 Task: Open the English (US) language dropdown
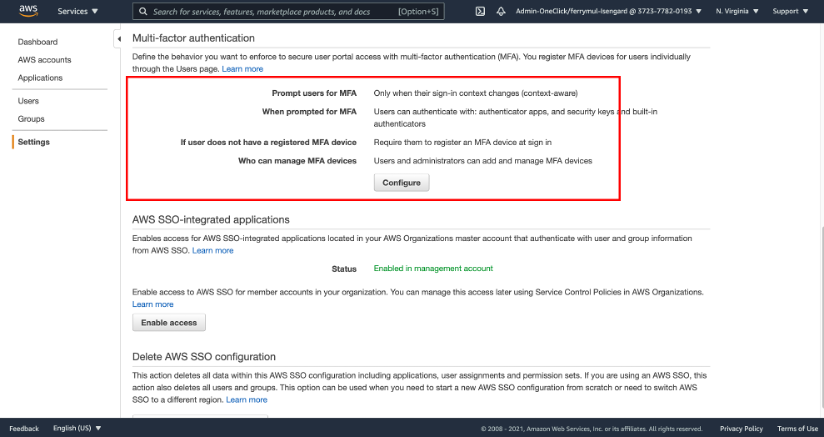[77, 428]
